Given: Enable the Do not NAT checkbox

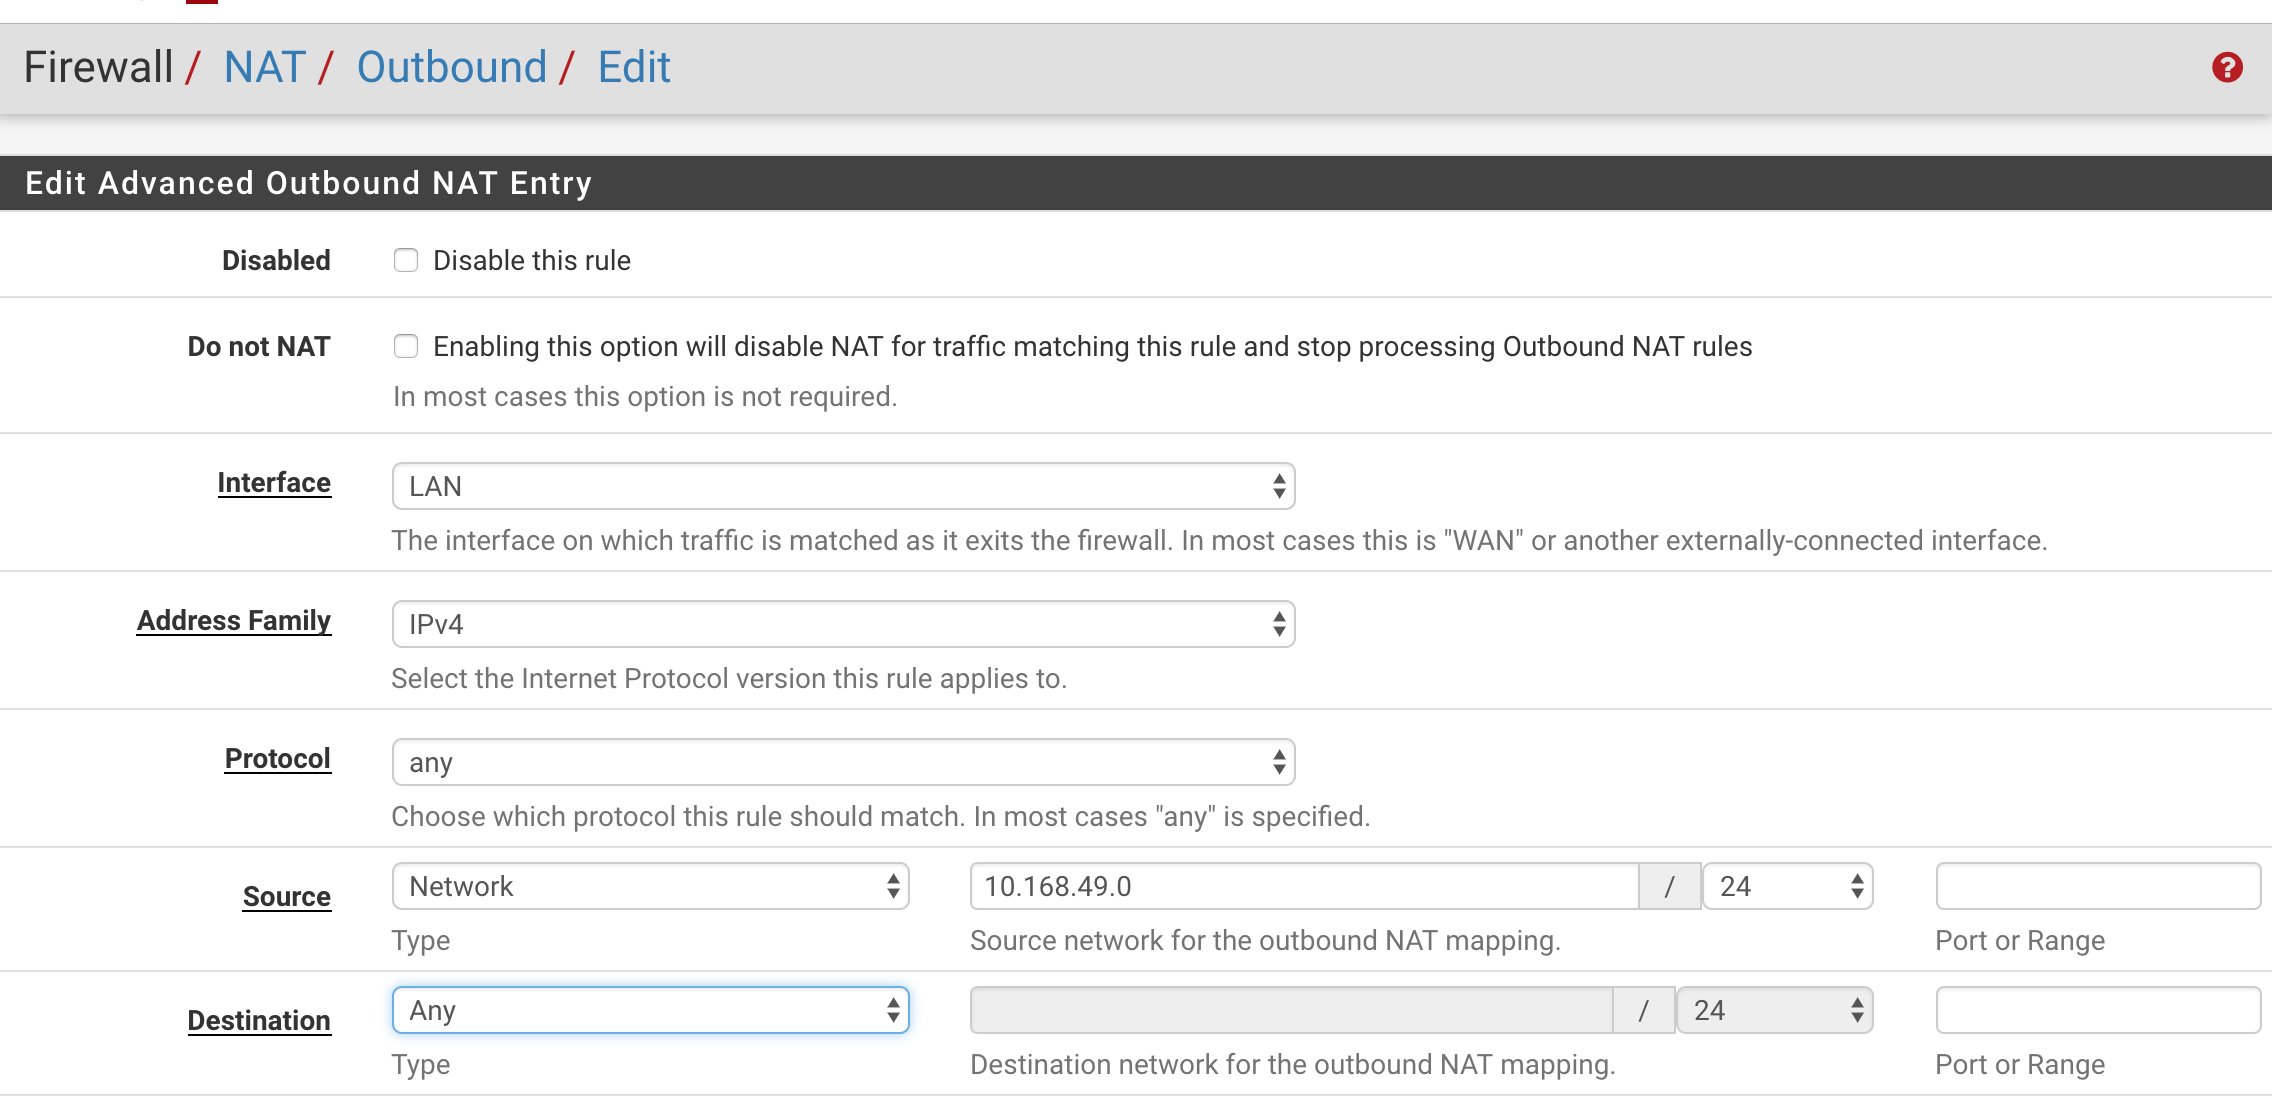Looking at the screenshot, I should pyautogui.click(x=407, y=345).
